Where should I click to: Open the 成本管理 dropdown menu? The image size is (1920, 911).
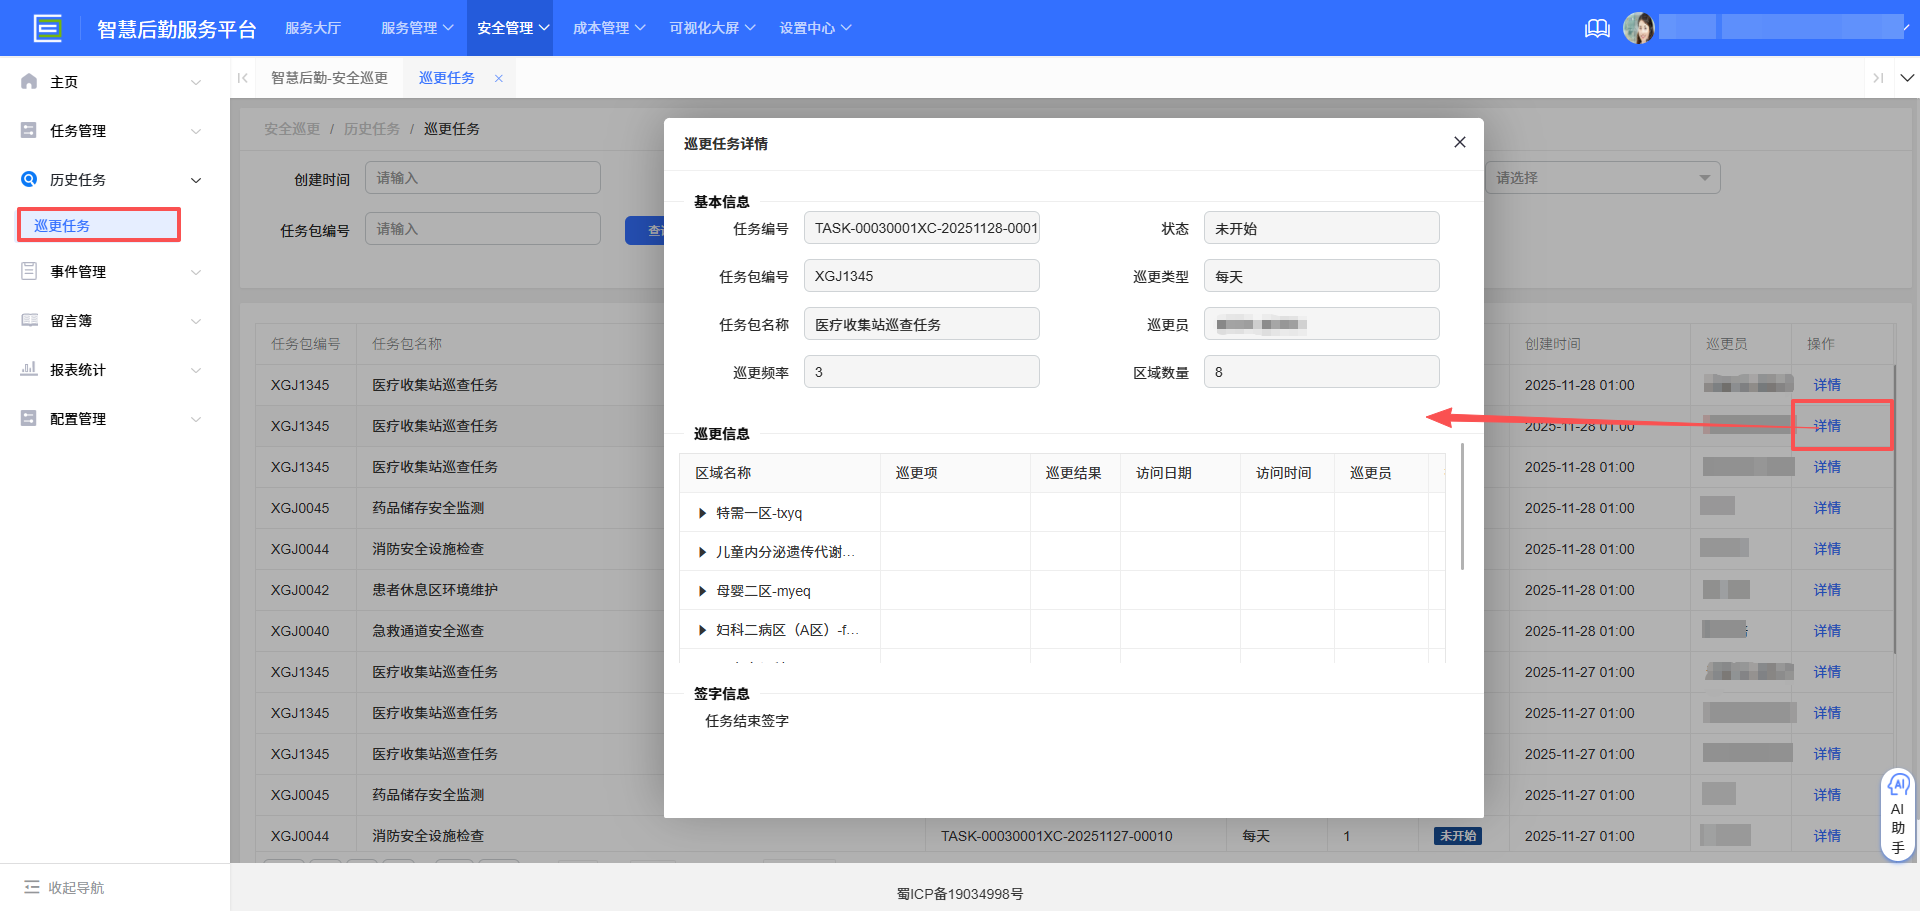[609, 28]
